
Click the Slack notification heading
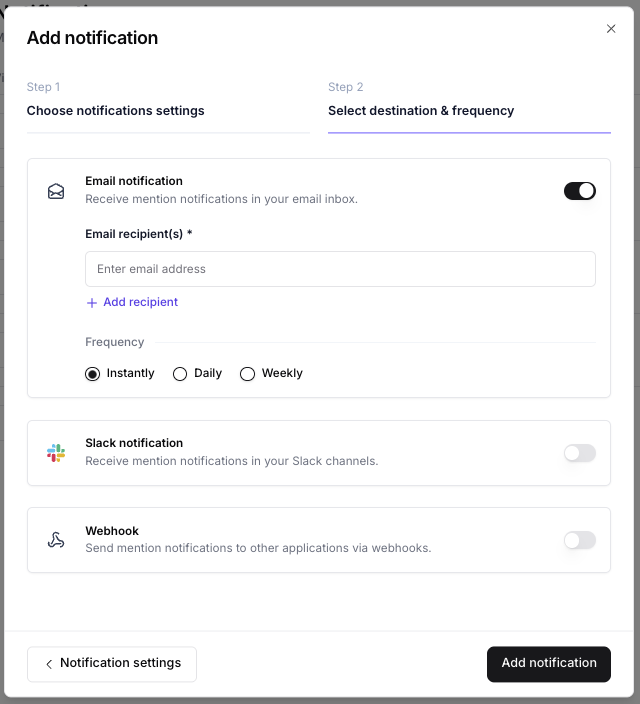coord(134,443)
